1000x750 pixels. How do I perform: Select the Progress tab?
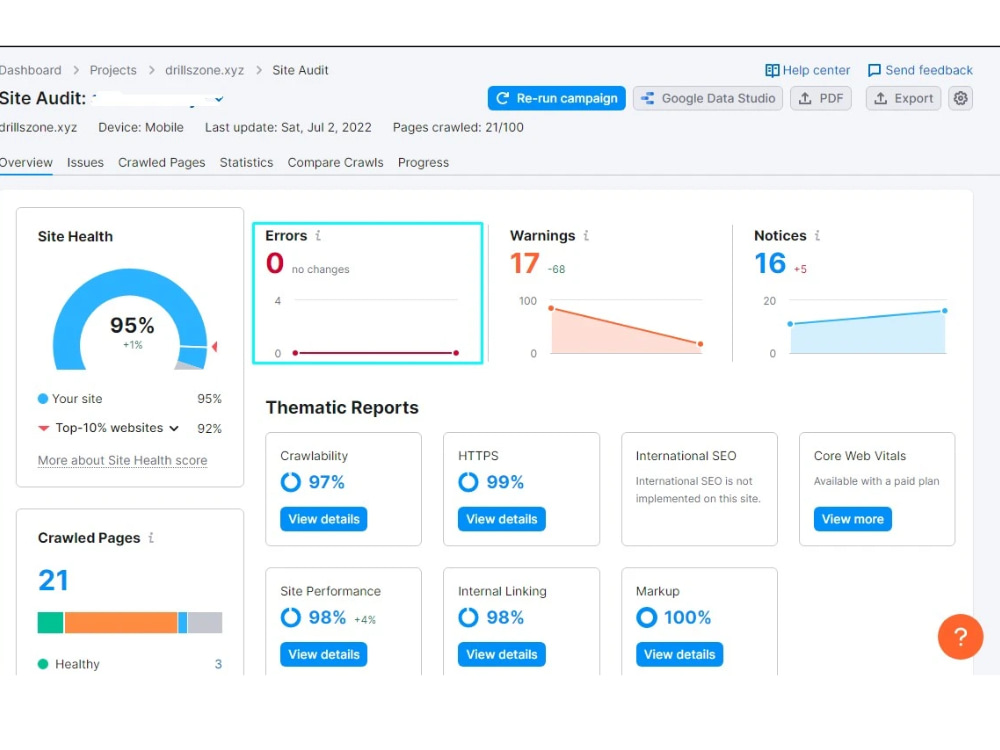point(423,163)
